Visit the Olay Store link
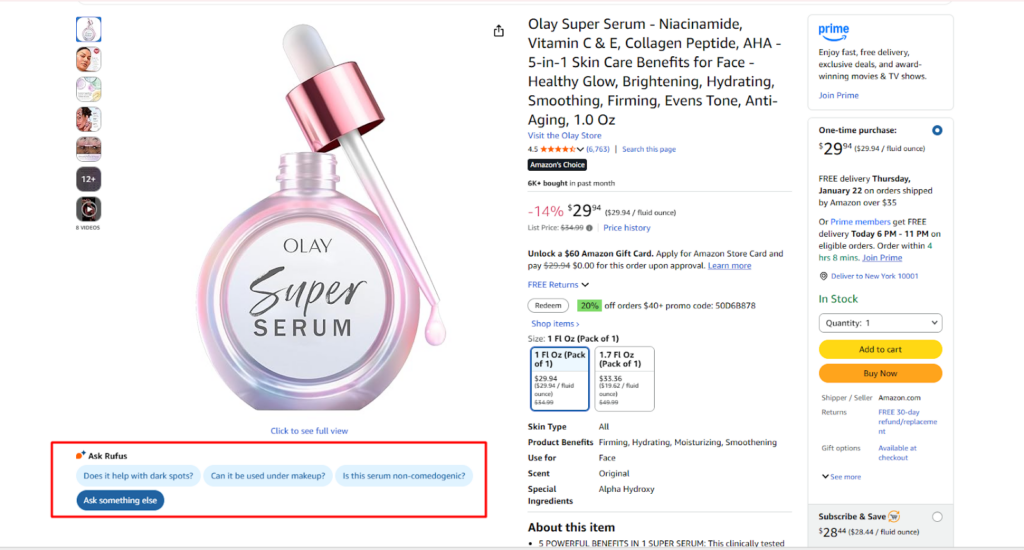This screenshot has width=1024, height=550. point(564,136)
